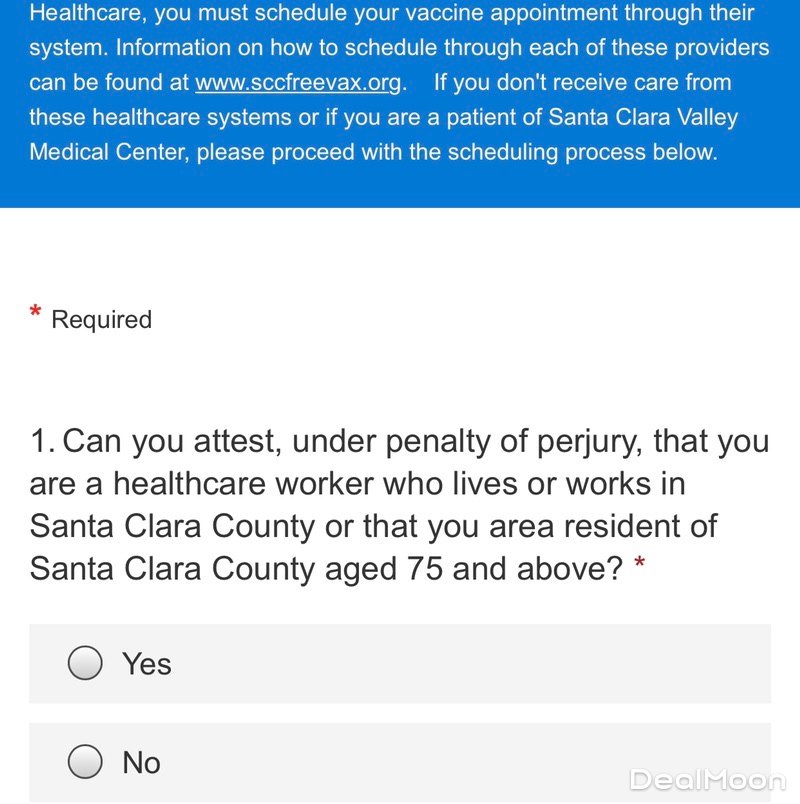Click the "No" answer label text

point(141,762)
